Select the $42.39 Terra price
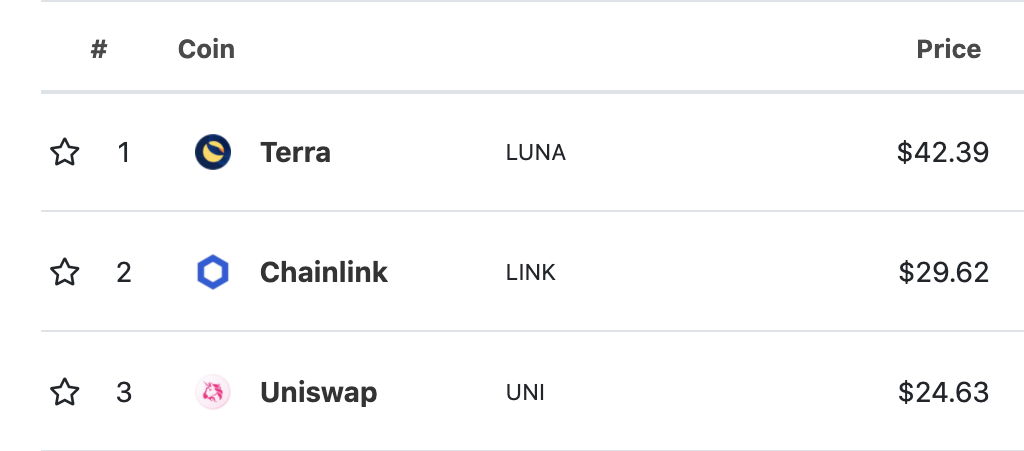This screenshot has height=451, width=1024. coord(943,153)
